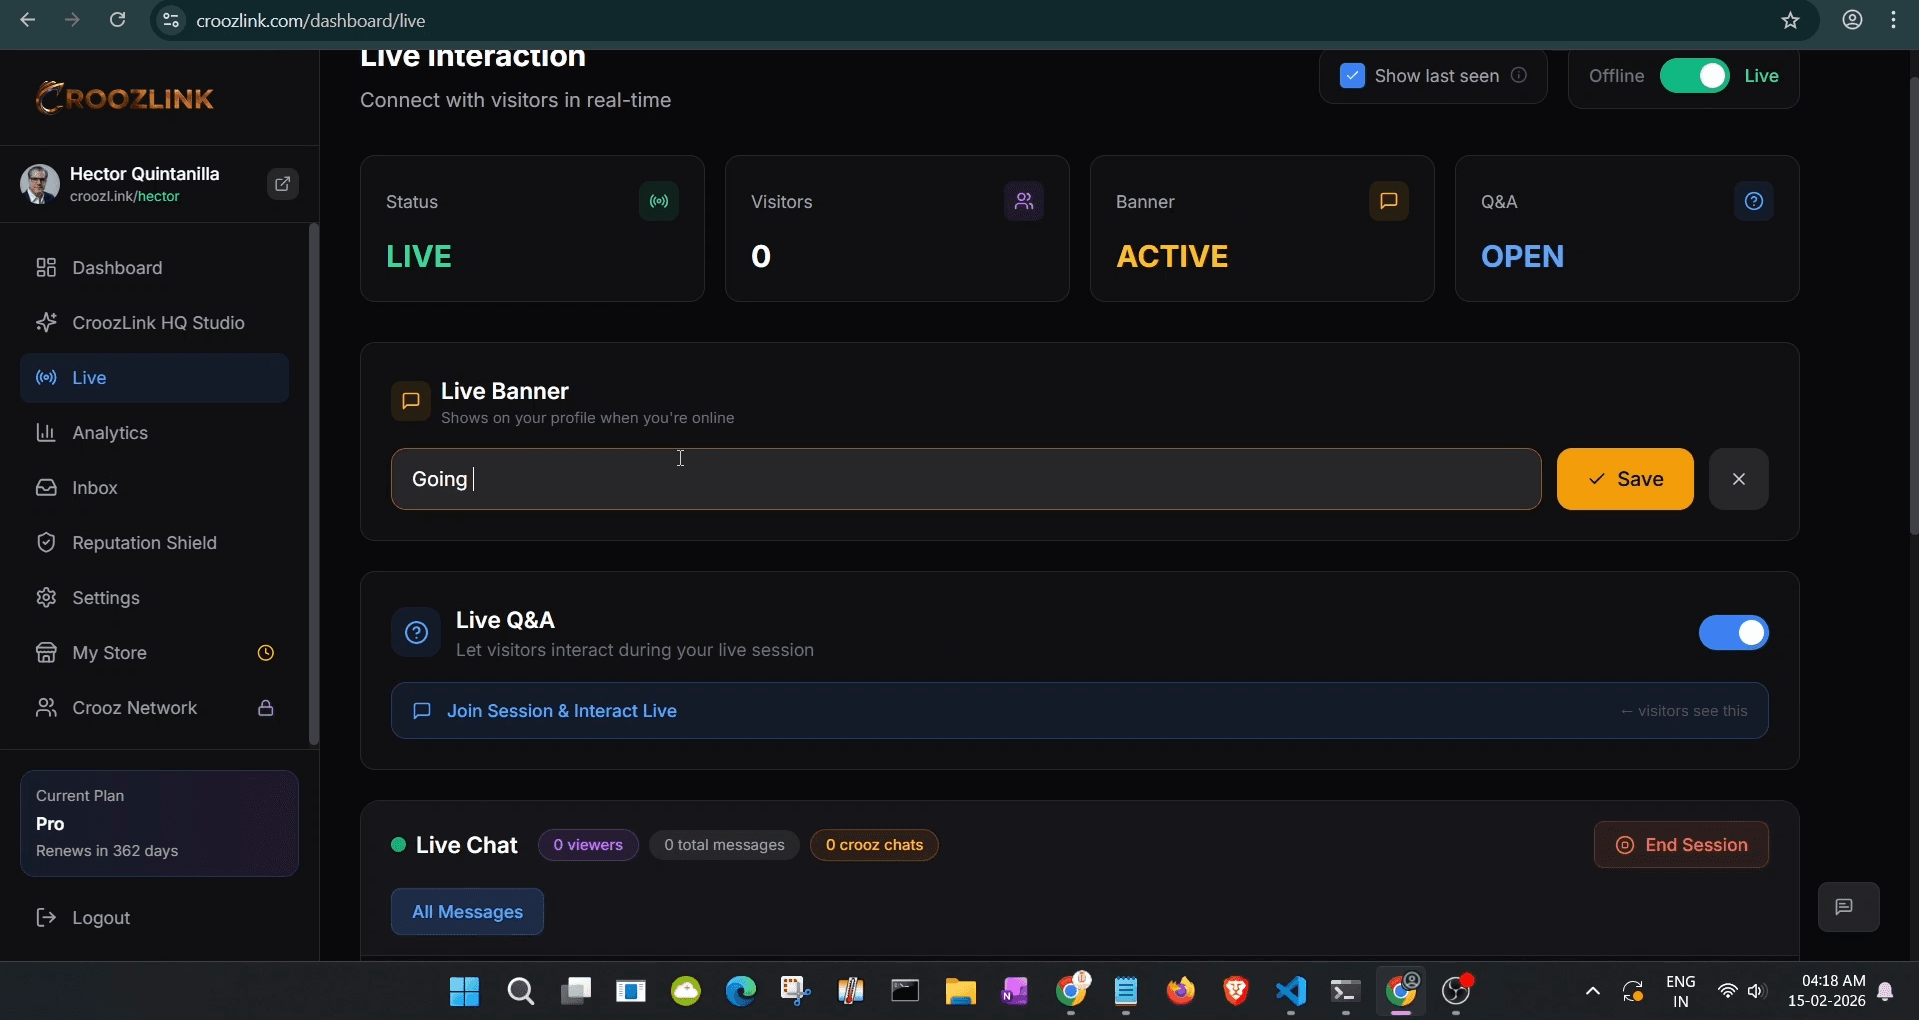Open the Inbox section
Screen dimensions: 1919x1020
(x=95, y=488)
